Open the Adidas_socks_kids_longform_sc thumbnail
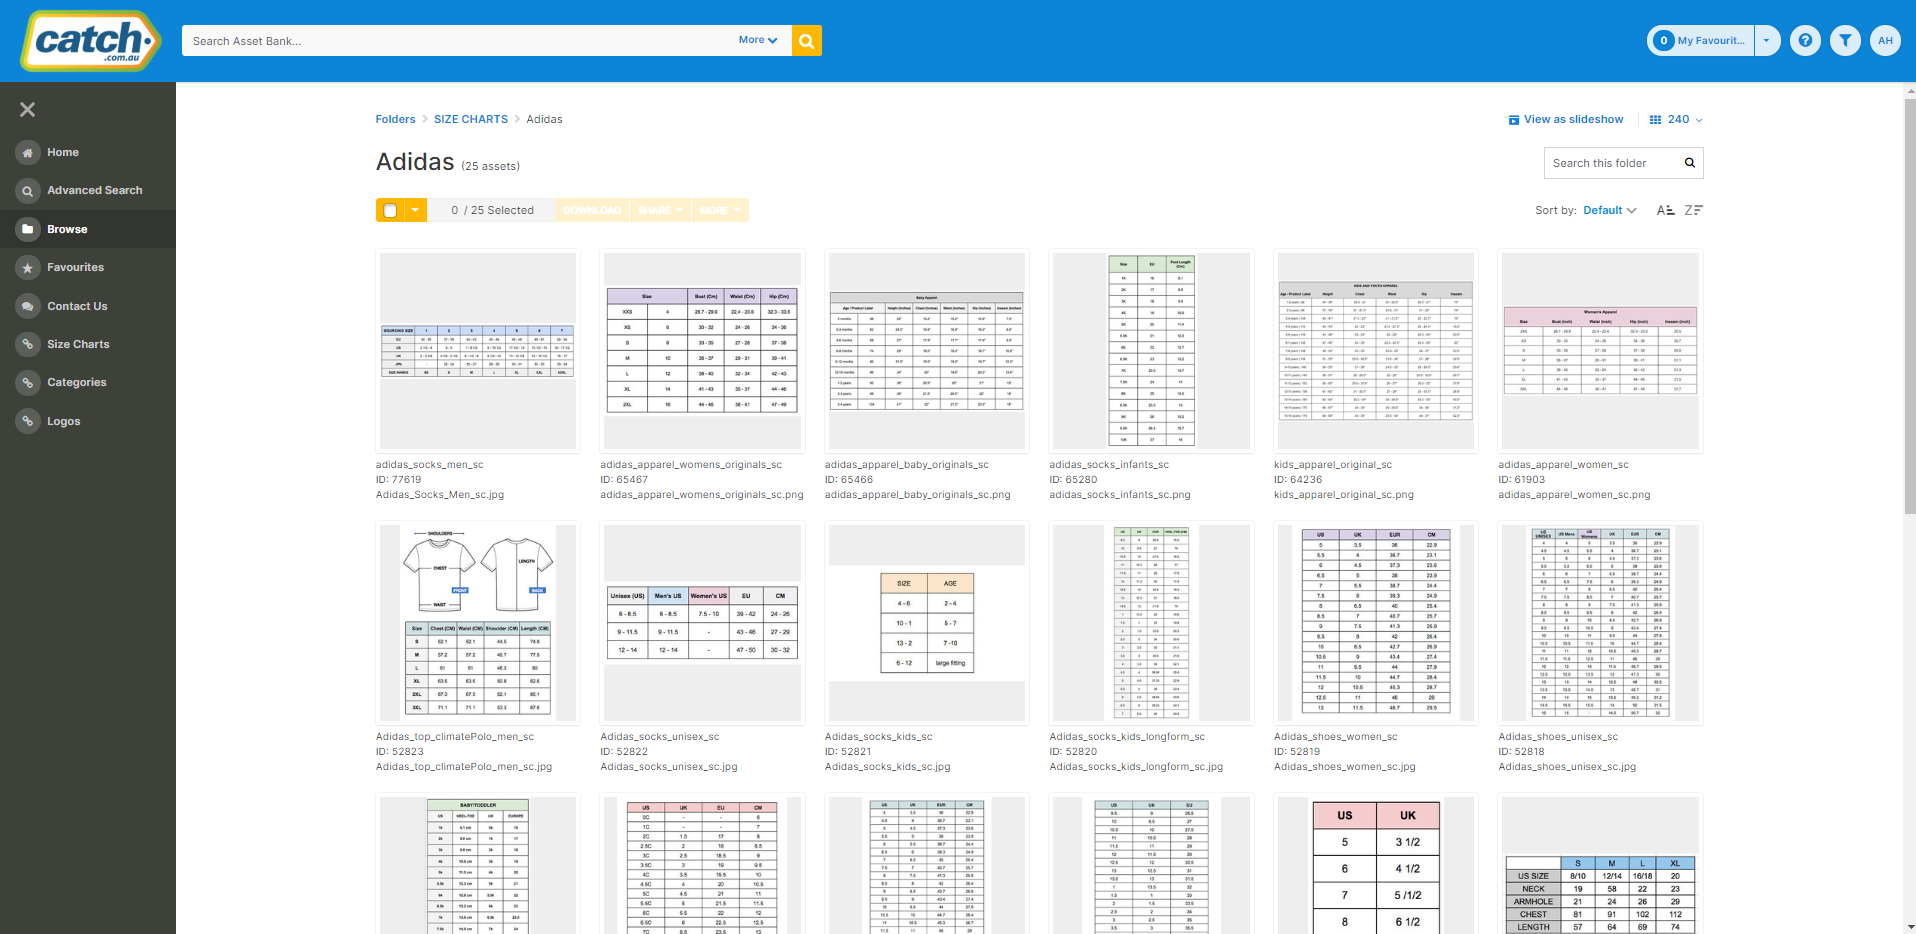The image size is (1916, 934). pos(1151,623)
